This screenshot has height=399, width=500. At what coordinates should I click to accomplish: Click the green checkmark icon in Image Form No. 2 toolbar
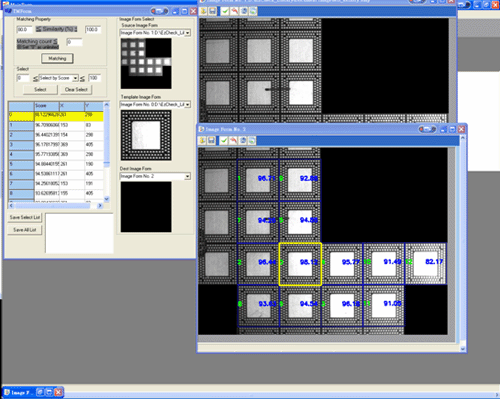pyautogui.click(x=224, y=141)
